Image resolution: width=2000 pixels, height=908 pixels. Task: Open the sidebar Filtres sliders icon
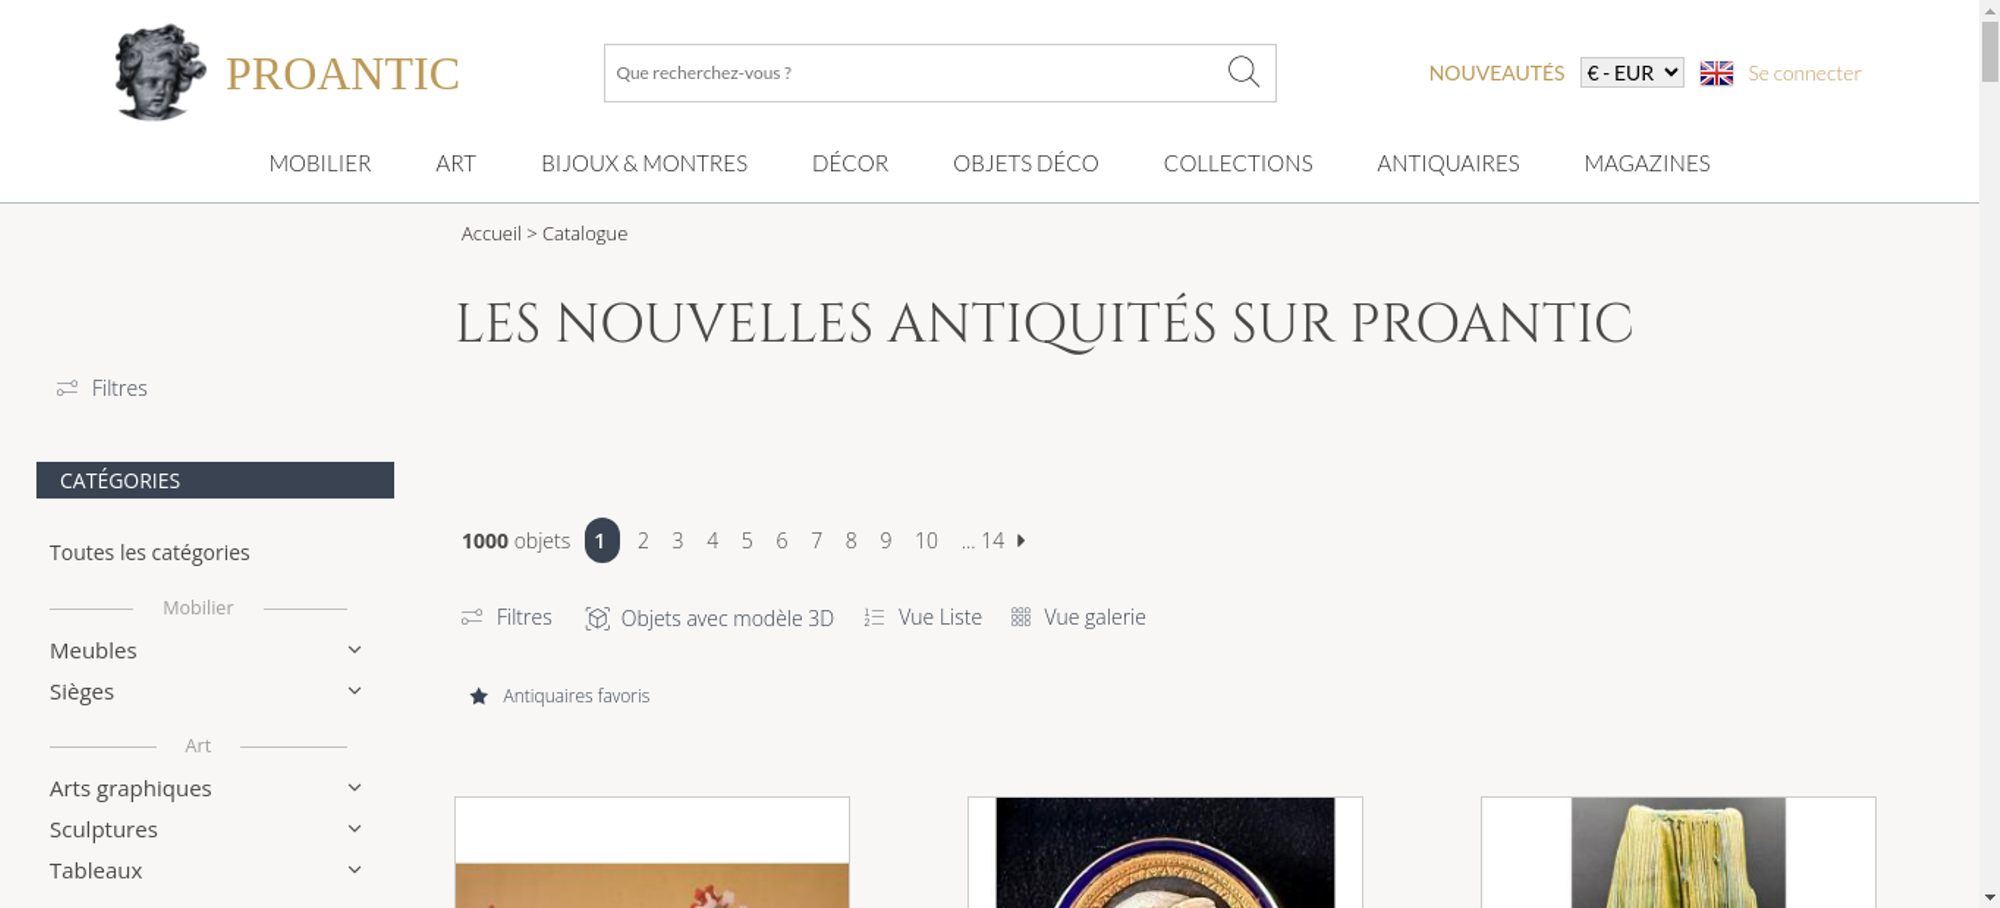[x=67, y=388]
